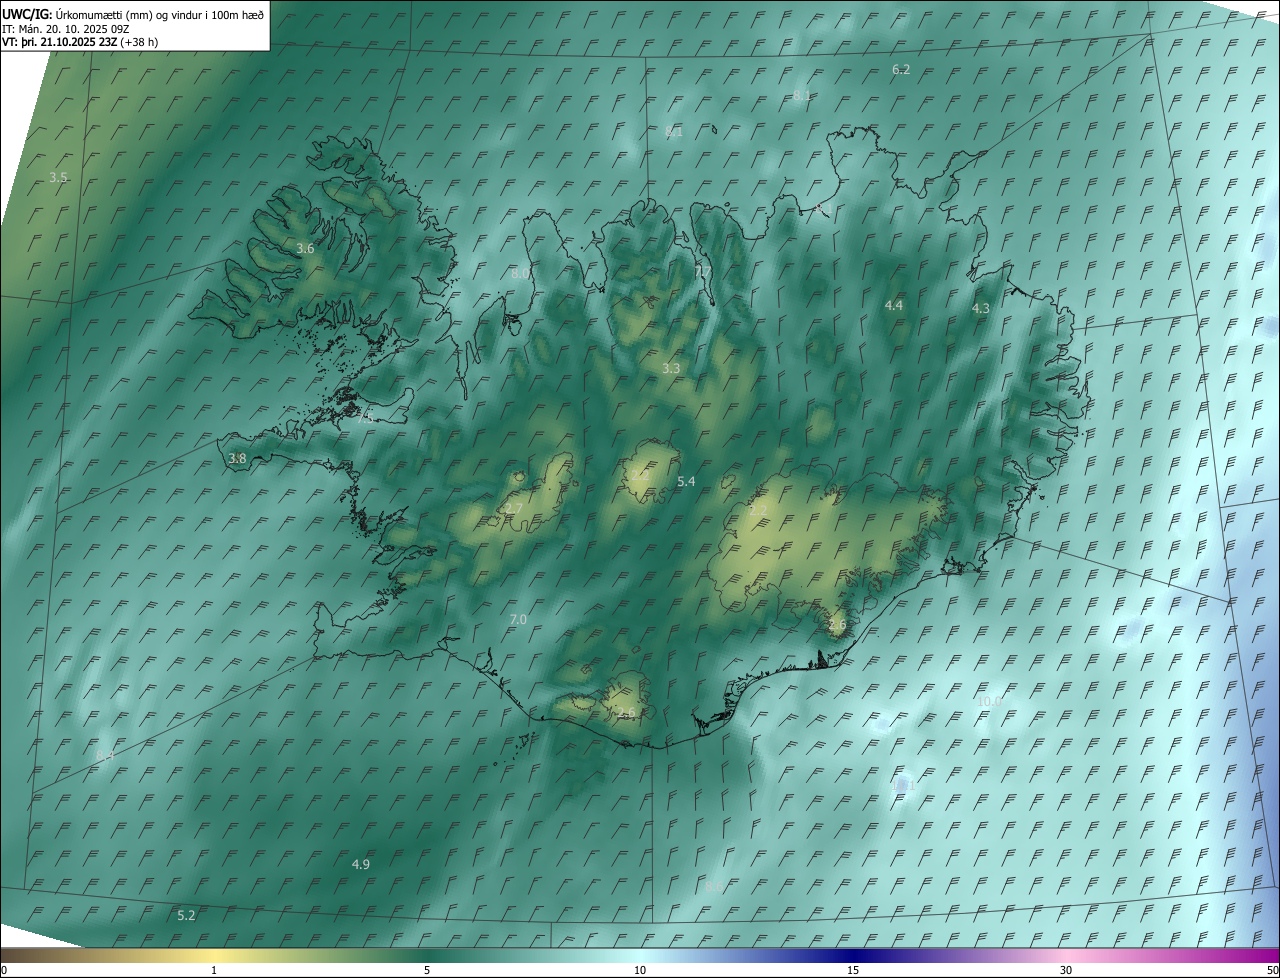Click the 3.3 value label on the map

pos(671,368)
